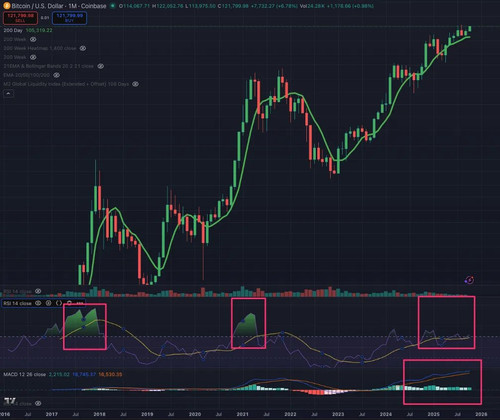View source code of the RSI indicator

coord(59,303)
